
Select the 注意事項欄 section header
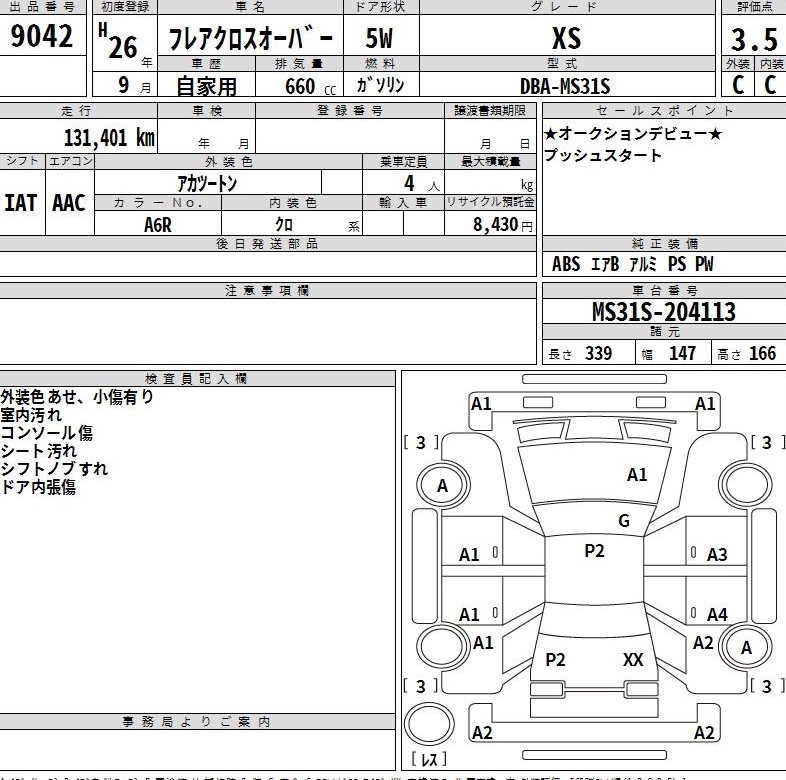267,290
